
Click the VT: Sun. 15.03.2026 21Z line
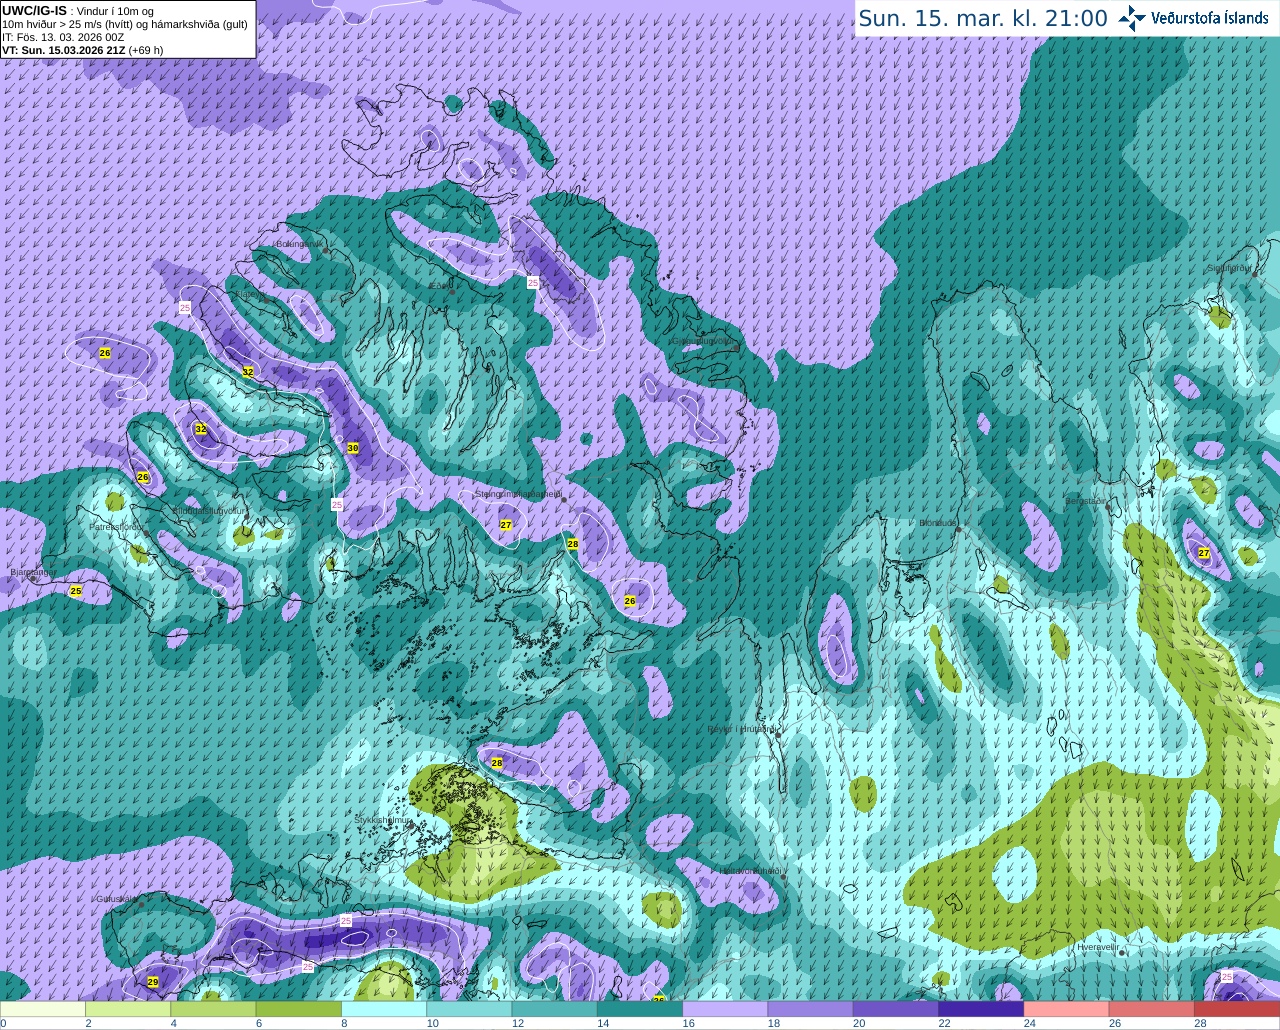click(x=82, y=50)
